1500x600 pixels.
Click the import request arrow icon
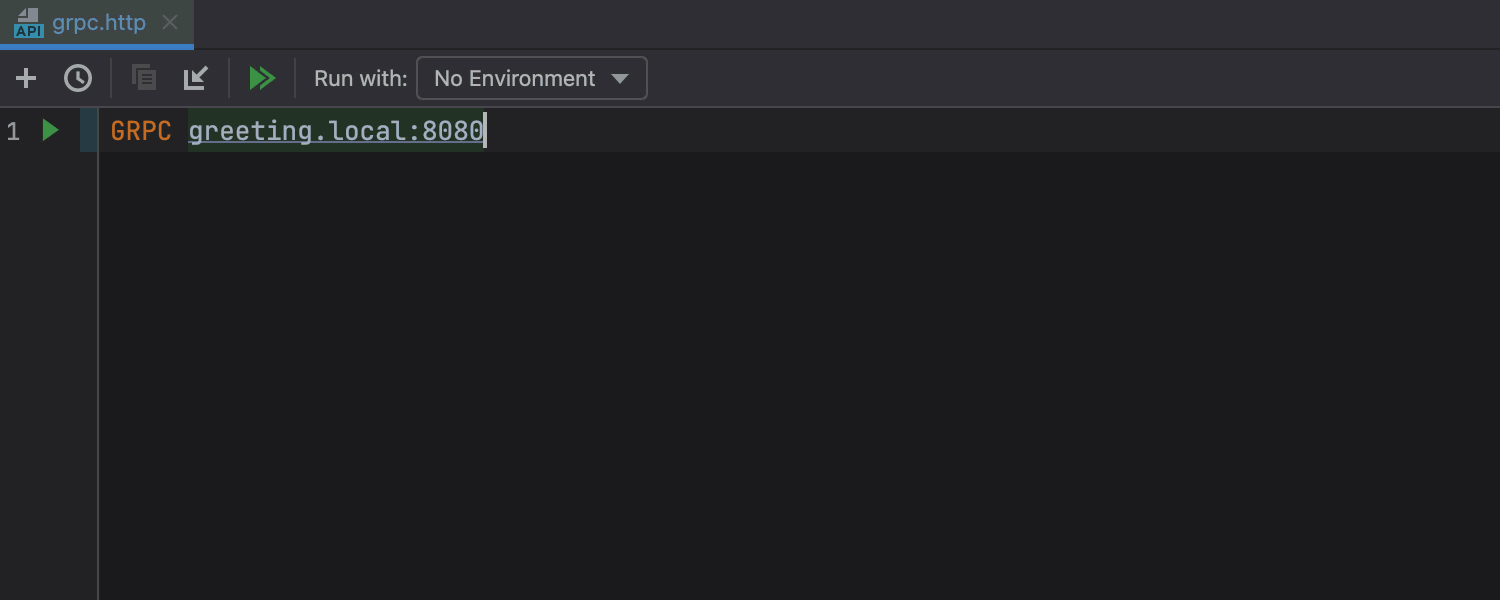(x=196, y=78)
